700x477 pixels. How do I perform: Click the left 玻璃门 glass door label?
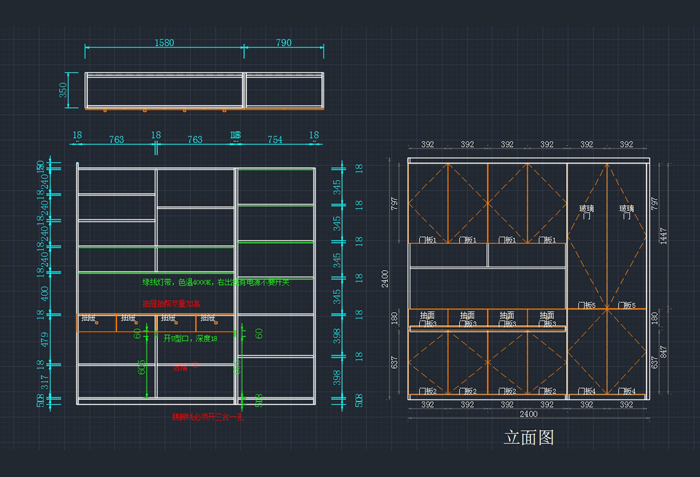pos(587,212)
